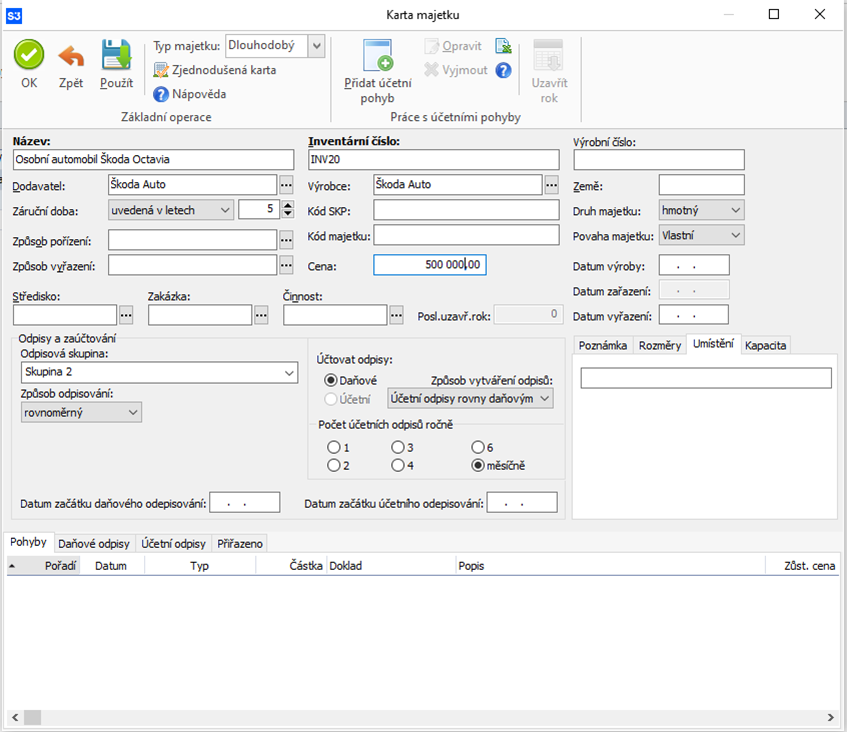Choose 6 účetních odpisů ročně option
The height and width of the screenshot is (732, 847).
[x=478, y=447]
